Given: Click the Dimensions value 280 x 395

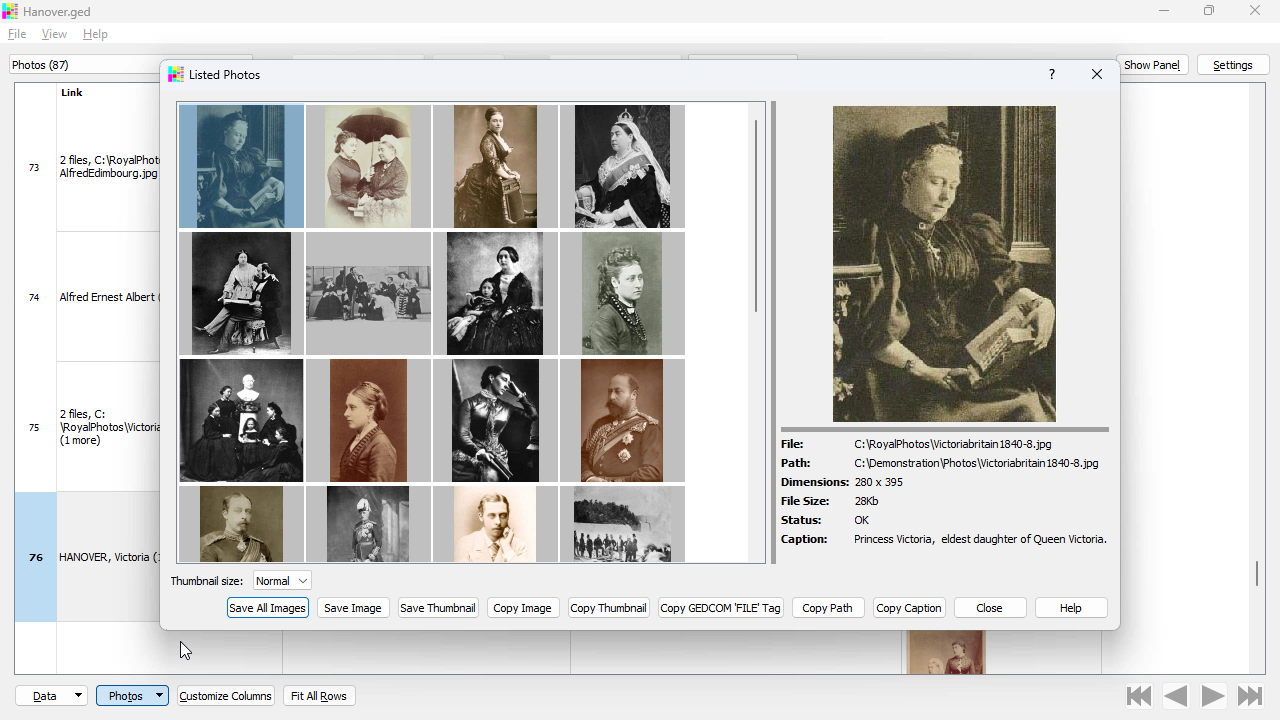Looking at the screenshot, I should (x=878, y=482).
